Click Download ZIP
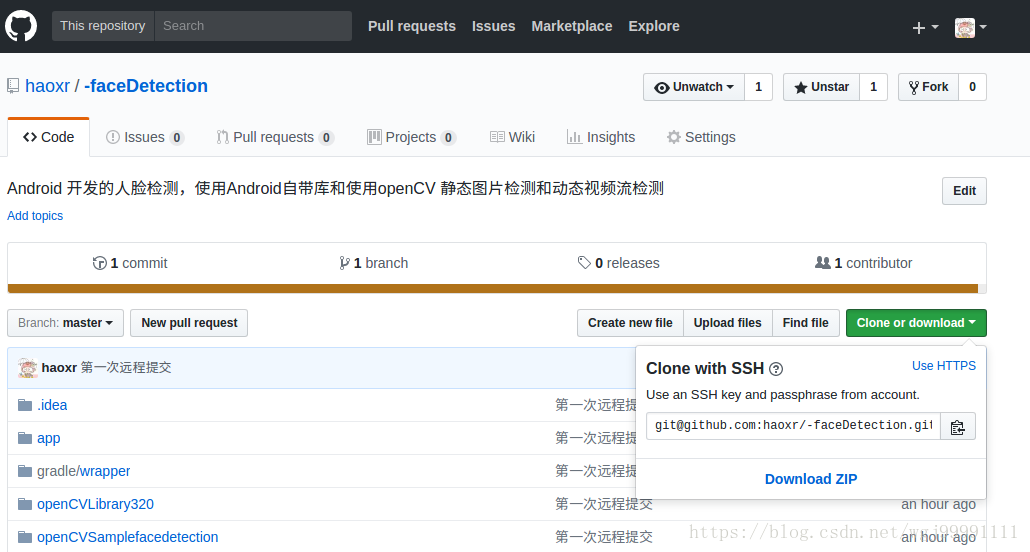Image resolution: width=1030 pixels, height=552 pixels. [x=811, y=479]
